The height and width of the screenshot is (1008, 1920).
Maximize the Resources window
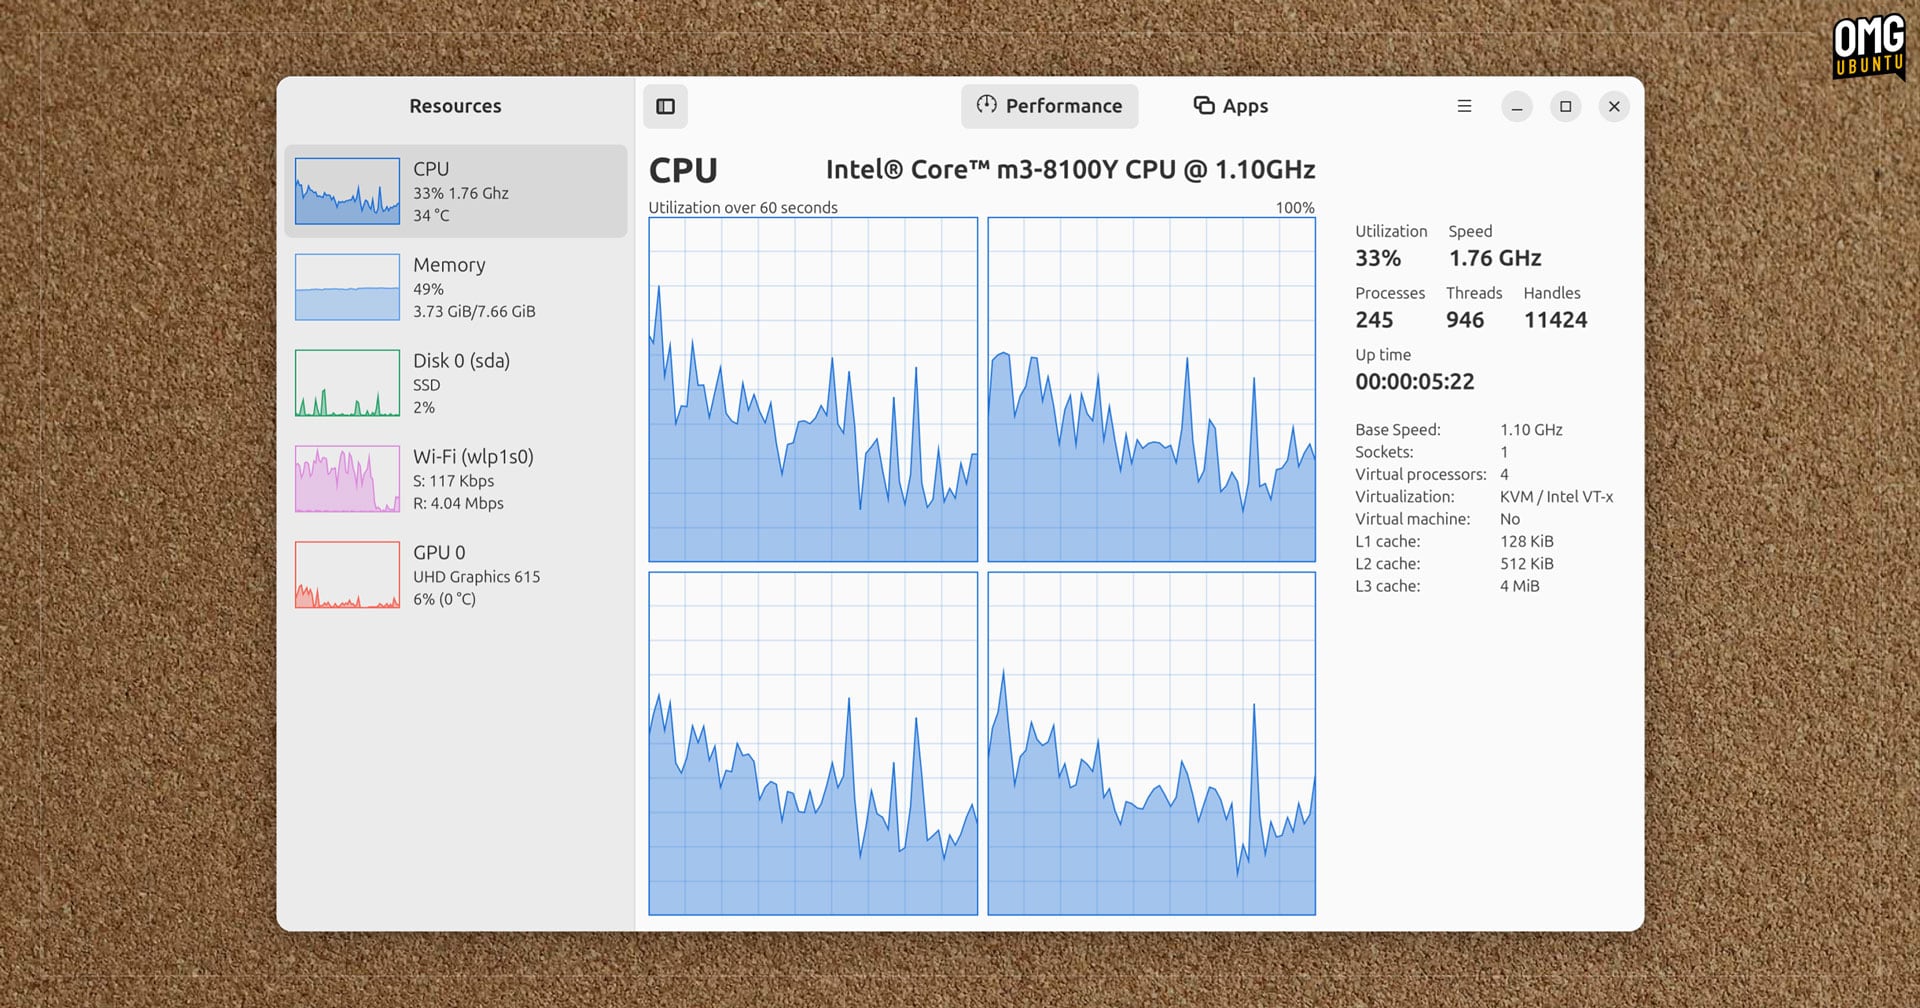(1565, 106)
